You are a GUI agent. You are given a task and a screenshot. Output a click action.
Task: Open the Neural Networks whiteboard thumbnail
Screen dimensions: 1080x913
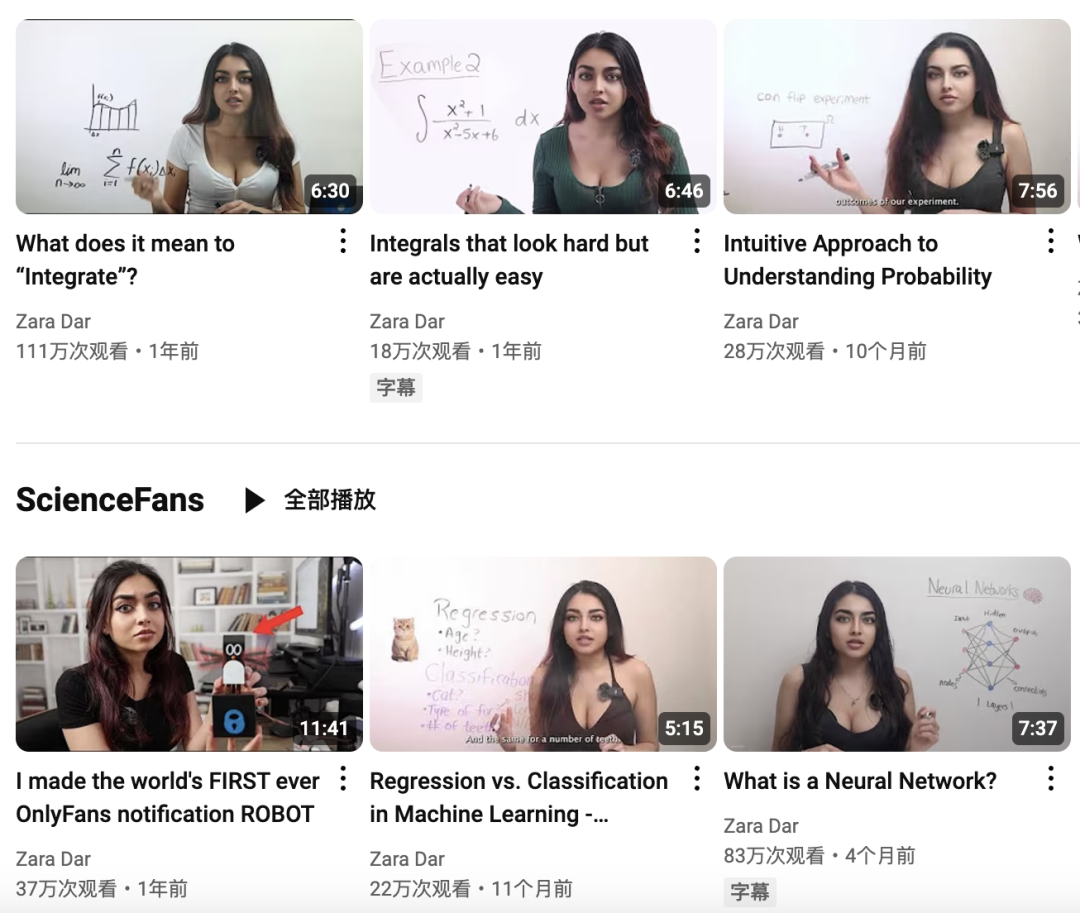point(897,654)
